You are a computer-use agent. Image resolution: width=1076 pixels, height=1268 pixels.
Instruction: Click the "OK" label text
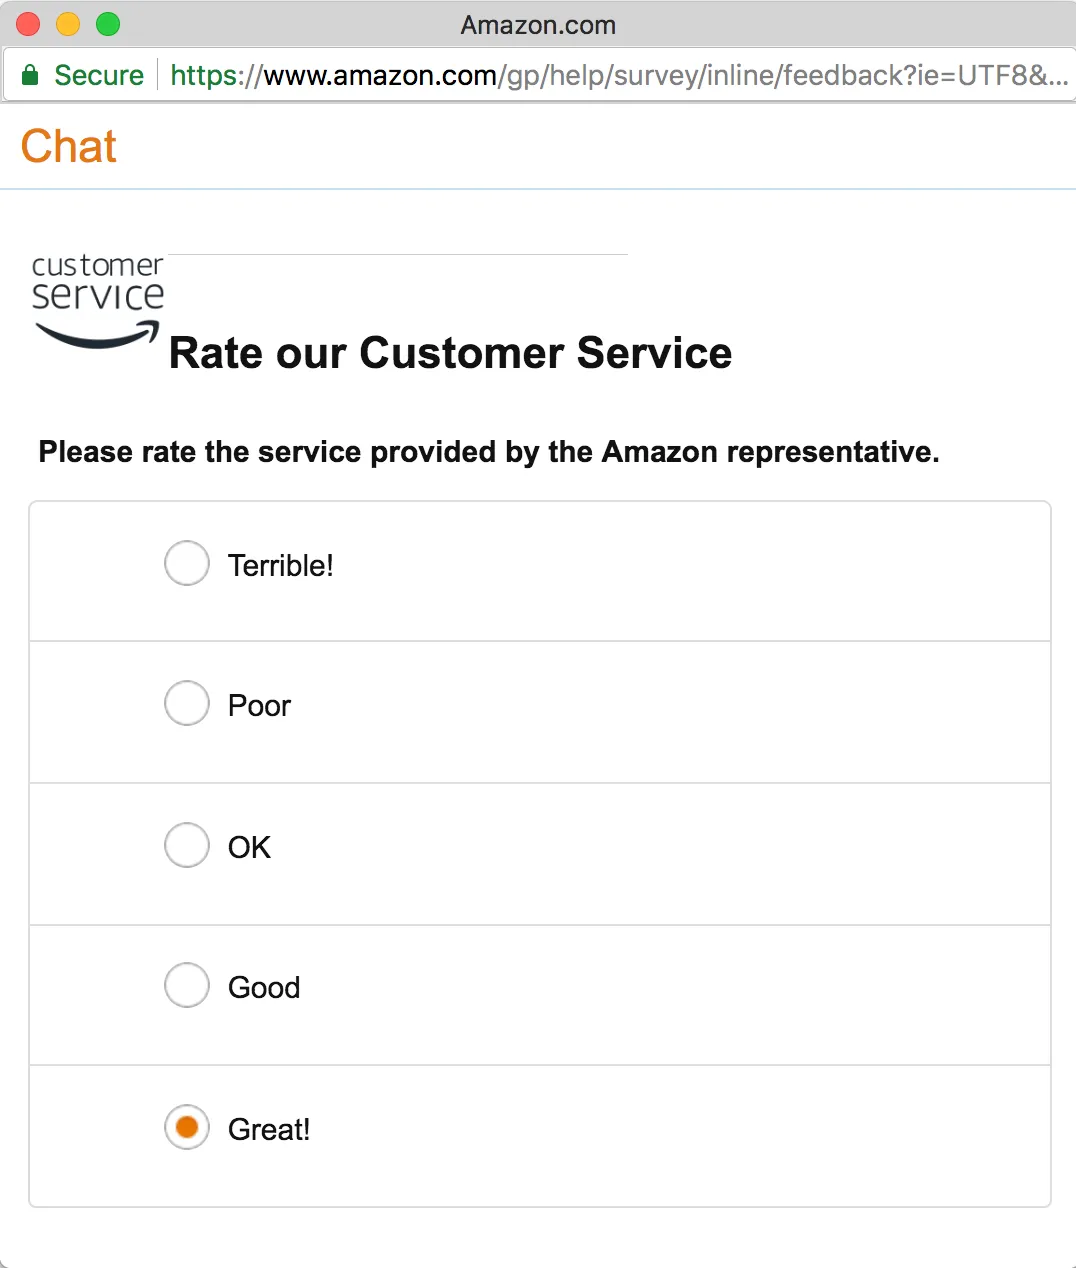tap(249, 848)
